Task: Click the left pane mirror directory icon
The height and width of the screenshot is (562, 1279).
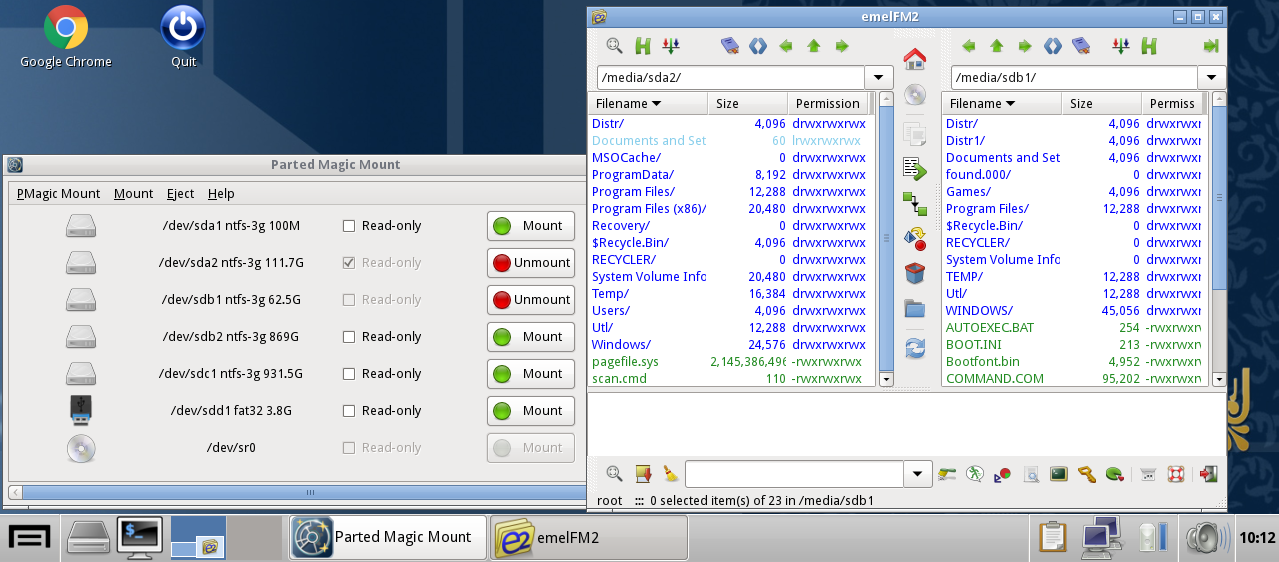Action: click(x=757, y=46)
